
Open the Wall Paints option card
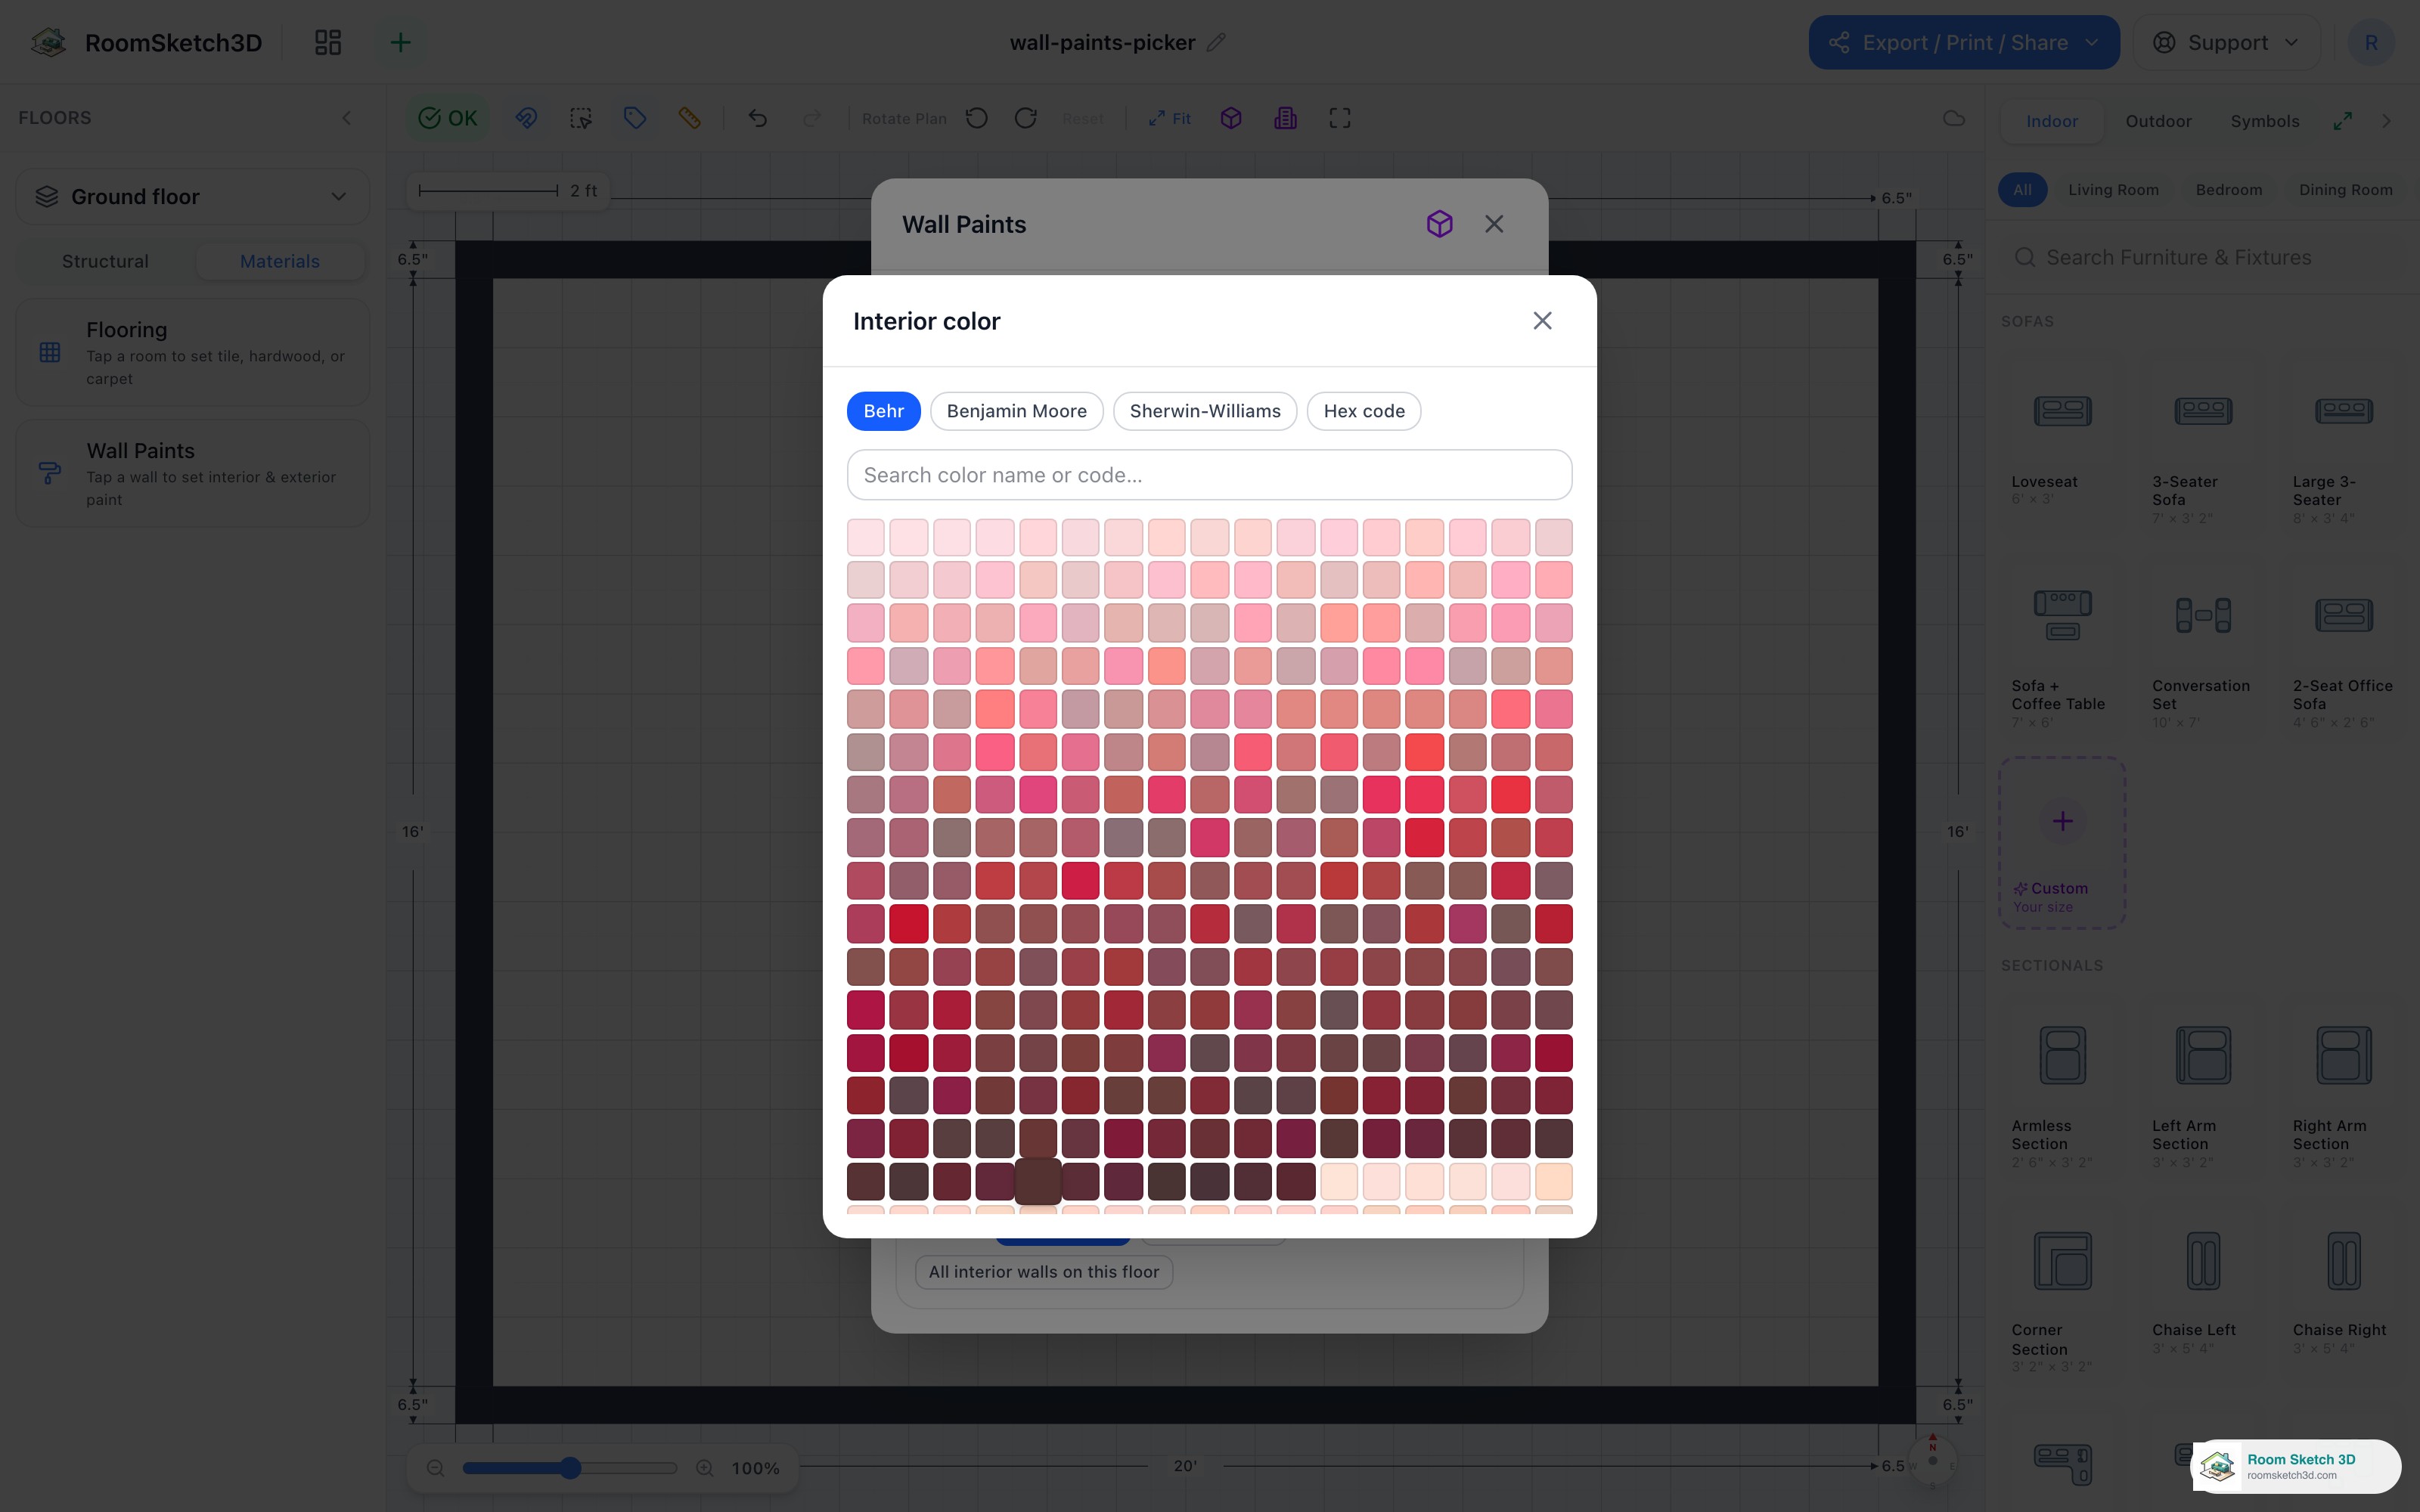click(192, 474)
